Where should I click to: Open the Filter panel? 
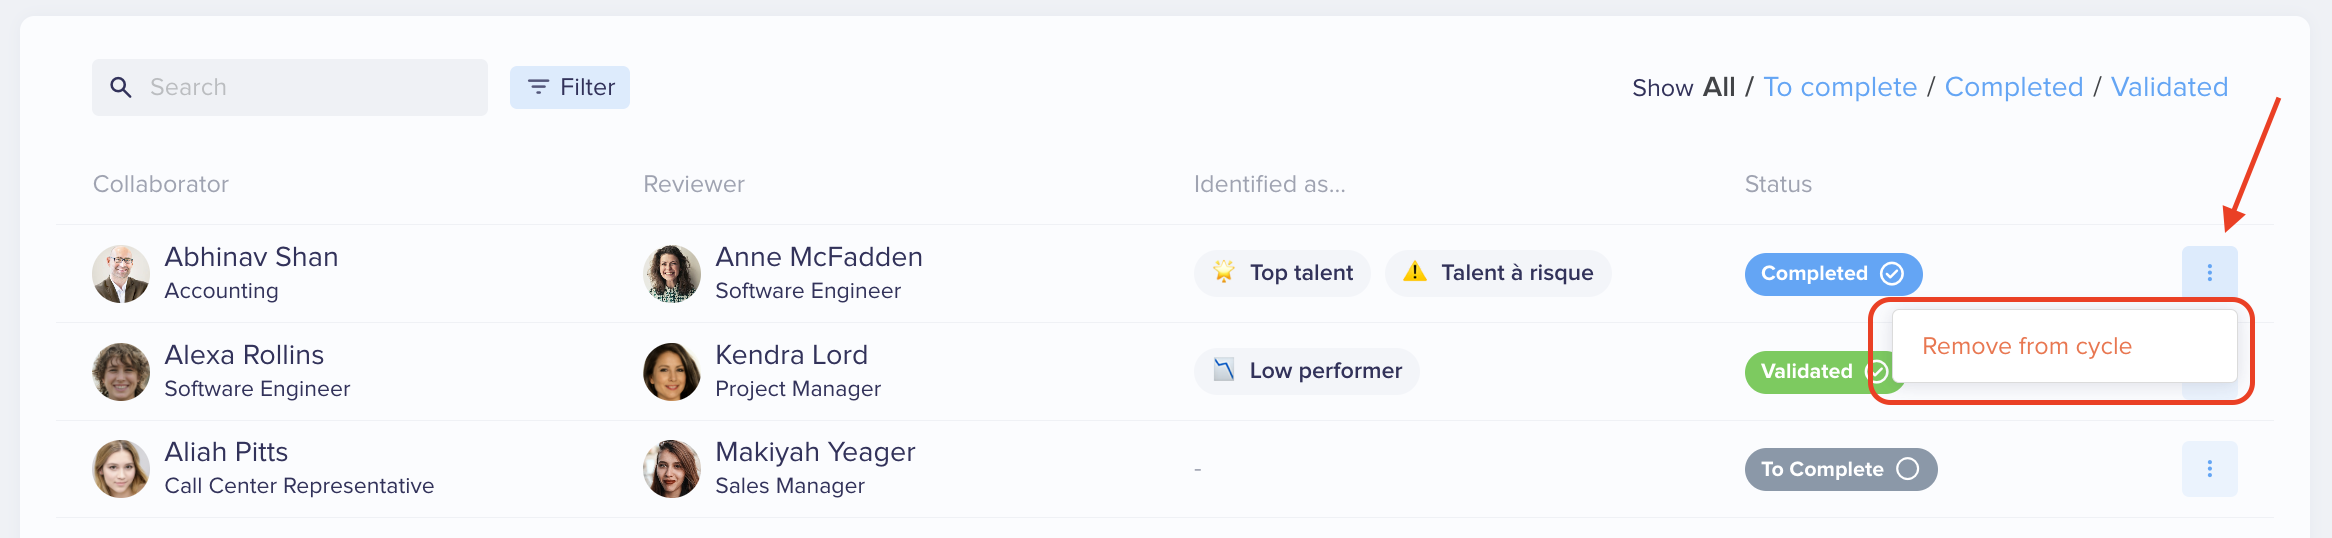(x=570, y=87)
